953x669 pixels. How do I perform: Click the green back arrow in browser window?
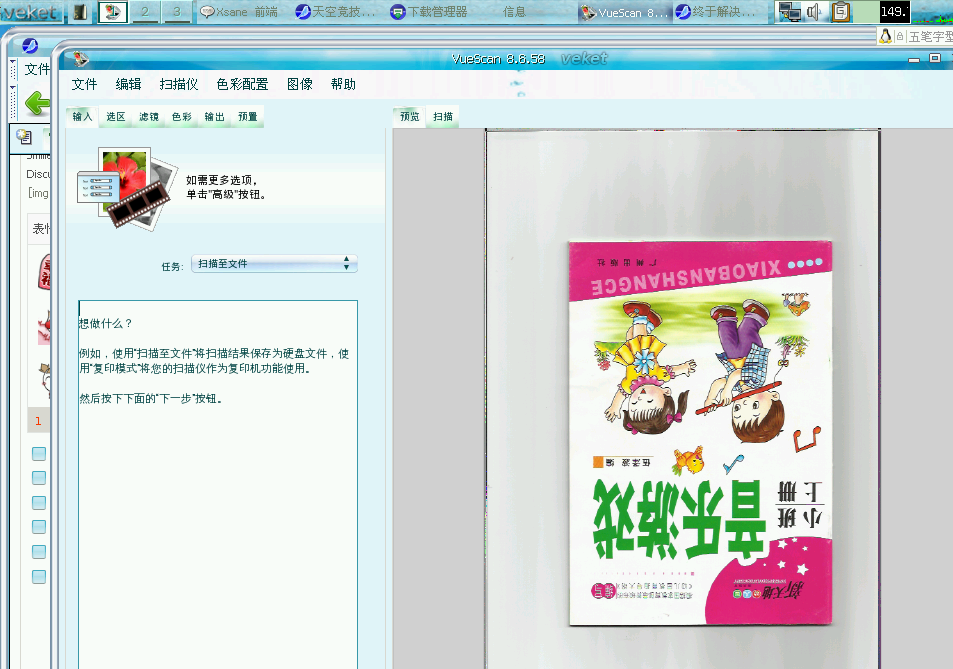pos(36,103)
